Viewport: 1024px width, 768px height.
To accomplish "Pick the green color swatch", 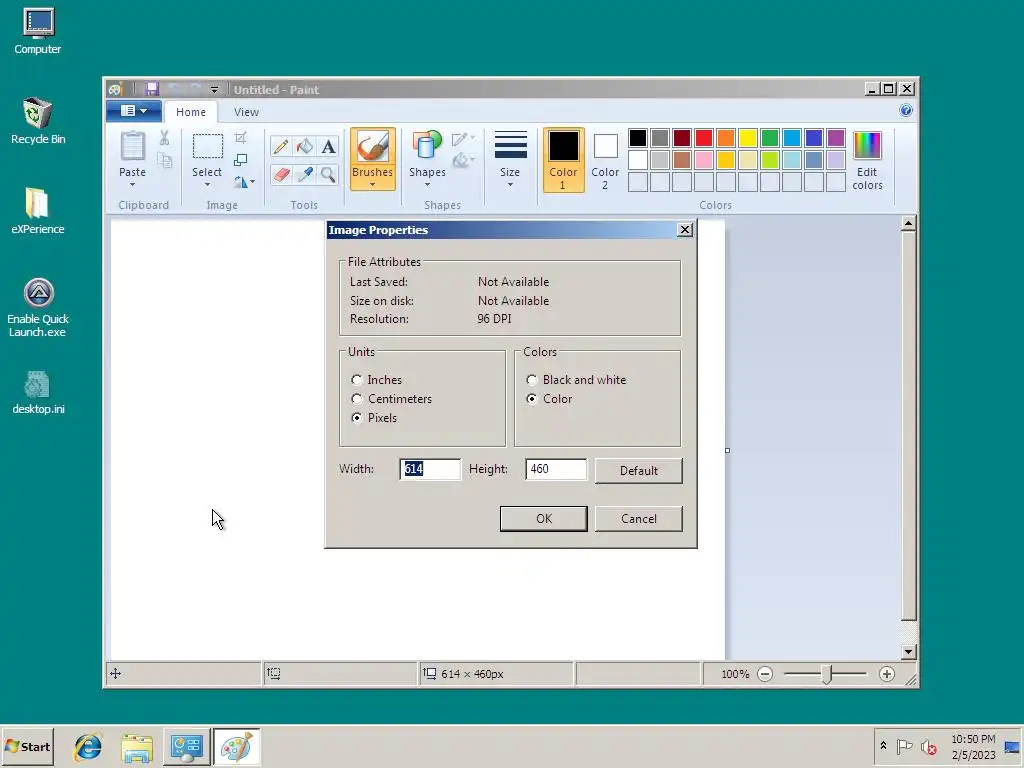I will (x=770, y=138).
